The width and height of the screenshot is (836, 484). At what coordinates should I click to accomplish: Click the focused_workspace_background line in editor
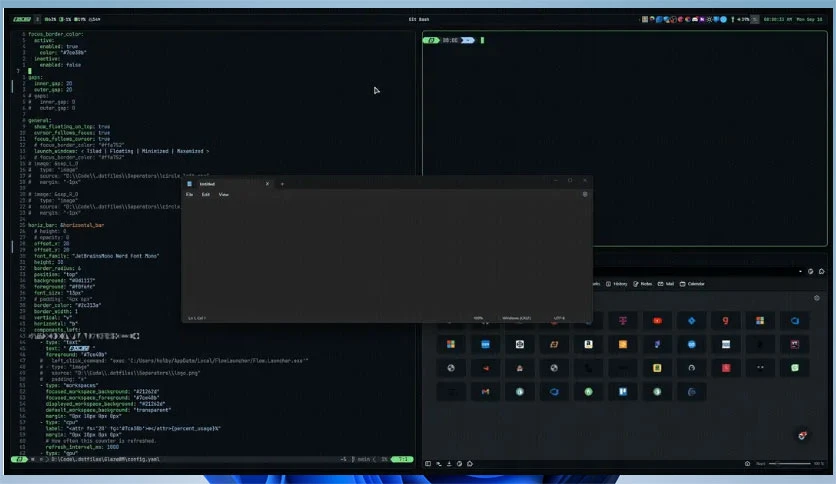click(x=102, y=392)
